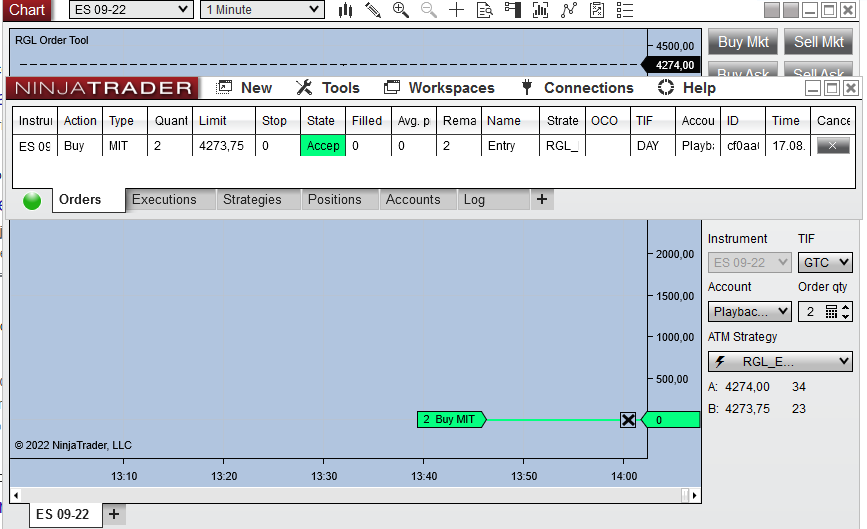Click the limit price cell 4273,75
The height and width of the screenshot is (529, 867).
[223, 146]
